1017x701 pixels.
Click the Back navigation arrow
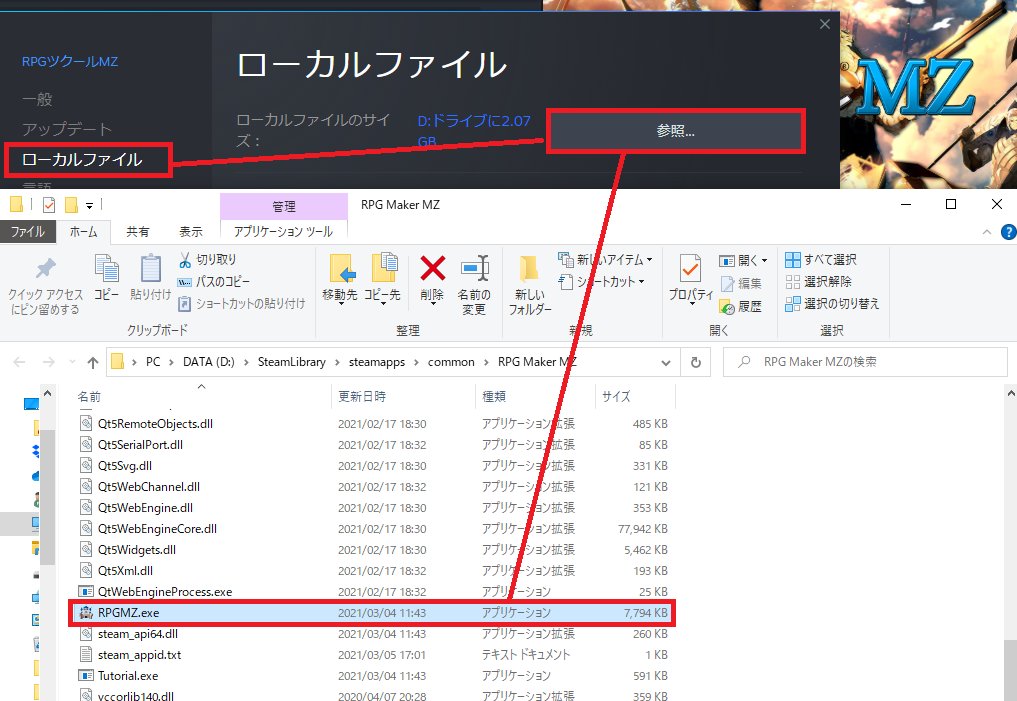19,362
